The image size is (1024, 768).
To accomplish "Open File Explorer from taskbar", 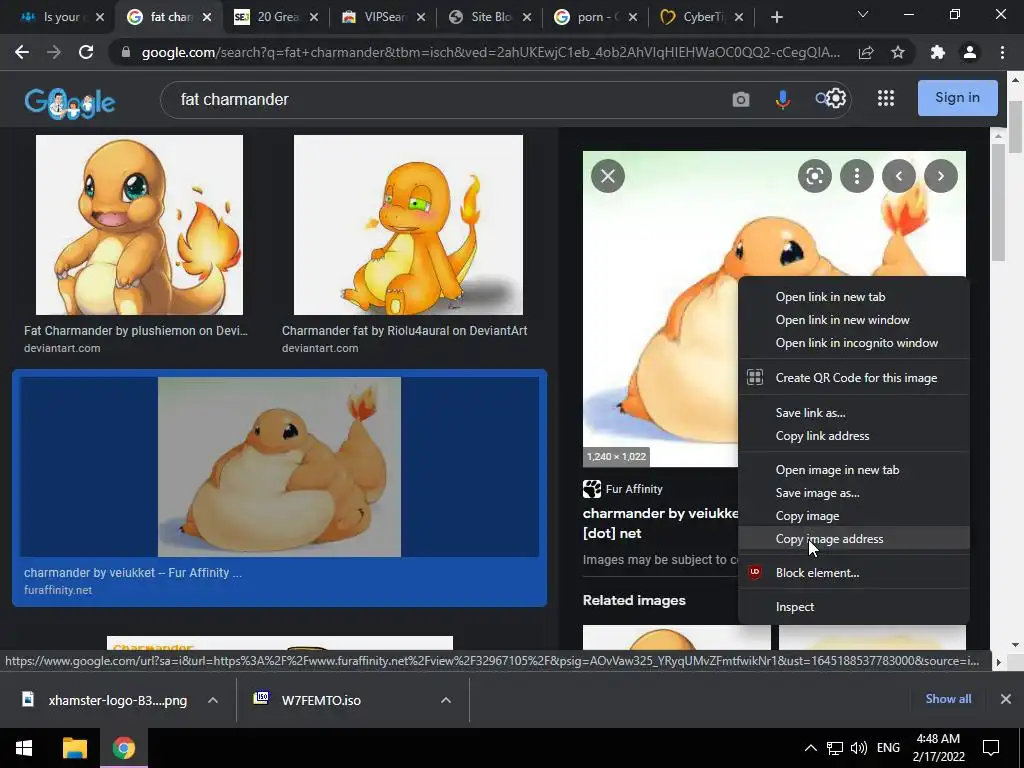I will (74, 748).
